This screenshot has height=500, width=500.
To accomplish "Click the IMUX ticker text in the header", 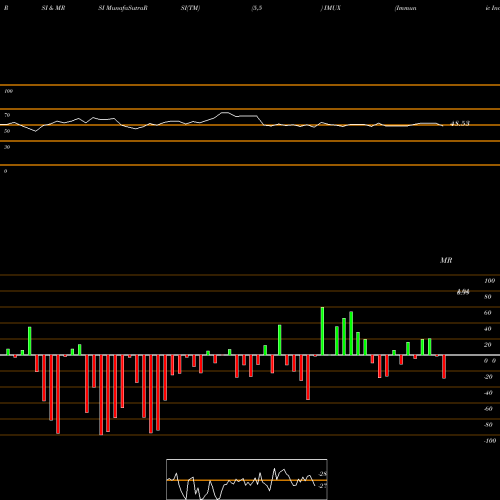I will click(332, 8).
